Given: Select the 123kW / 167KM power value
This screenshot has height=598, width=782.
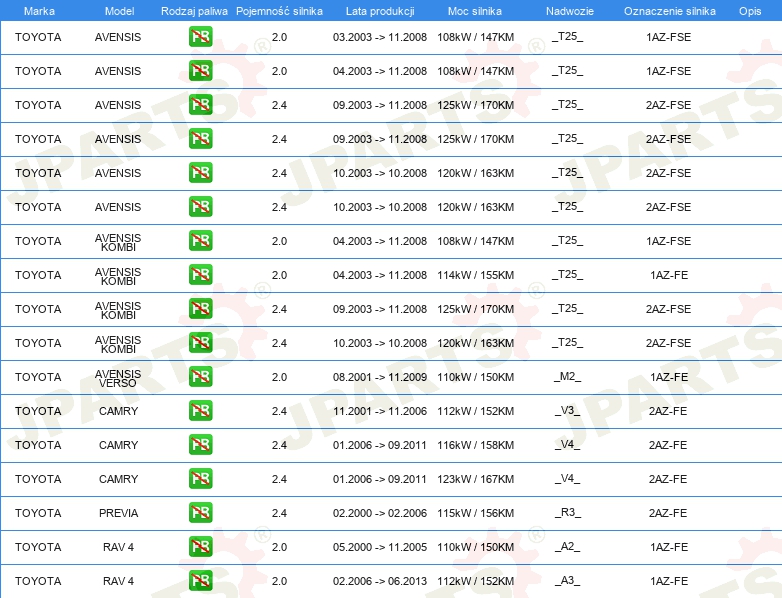Looking at the screenshot, I should pyautogui.click(x=475, y=479).
